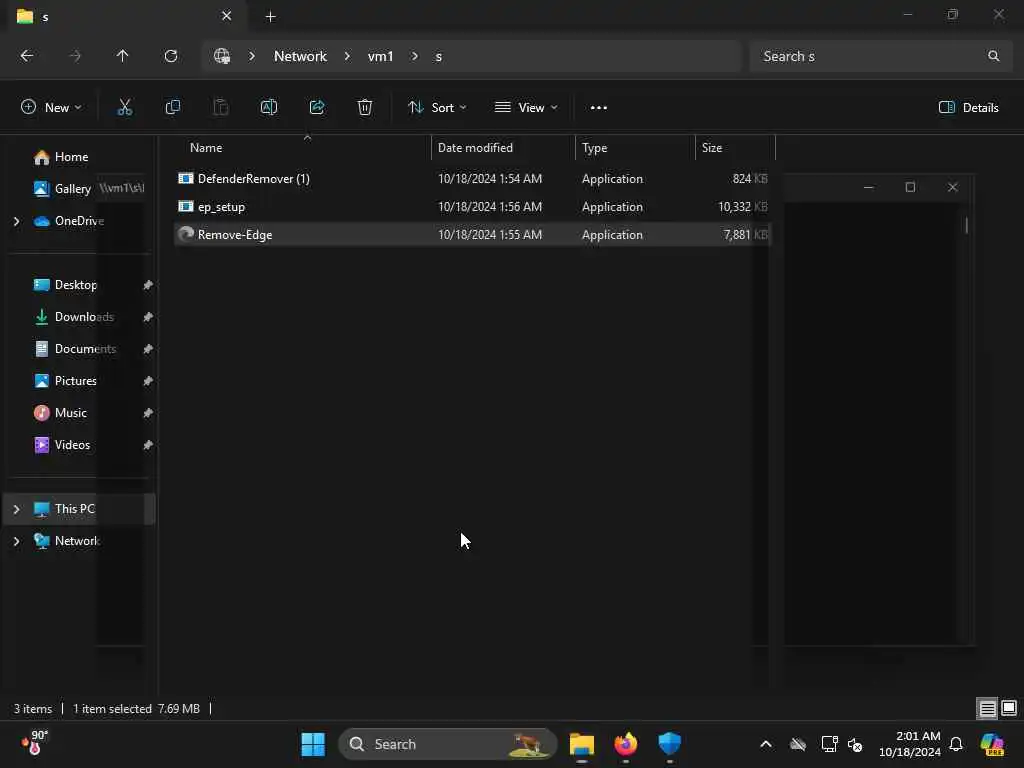Sort by Name column header
The image size is (1024, 768).
(x=206, y=148)
